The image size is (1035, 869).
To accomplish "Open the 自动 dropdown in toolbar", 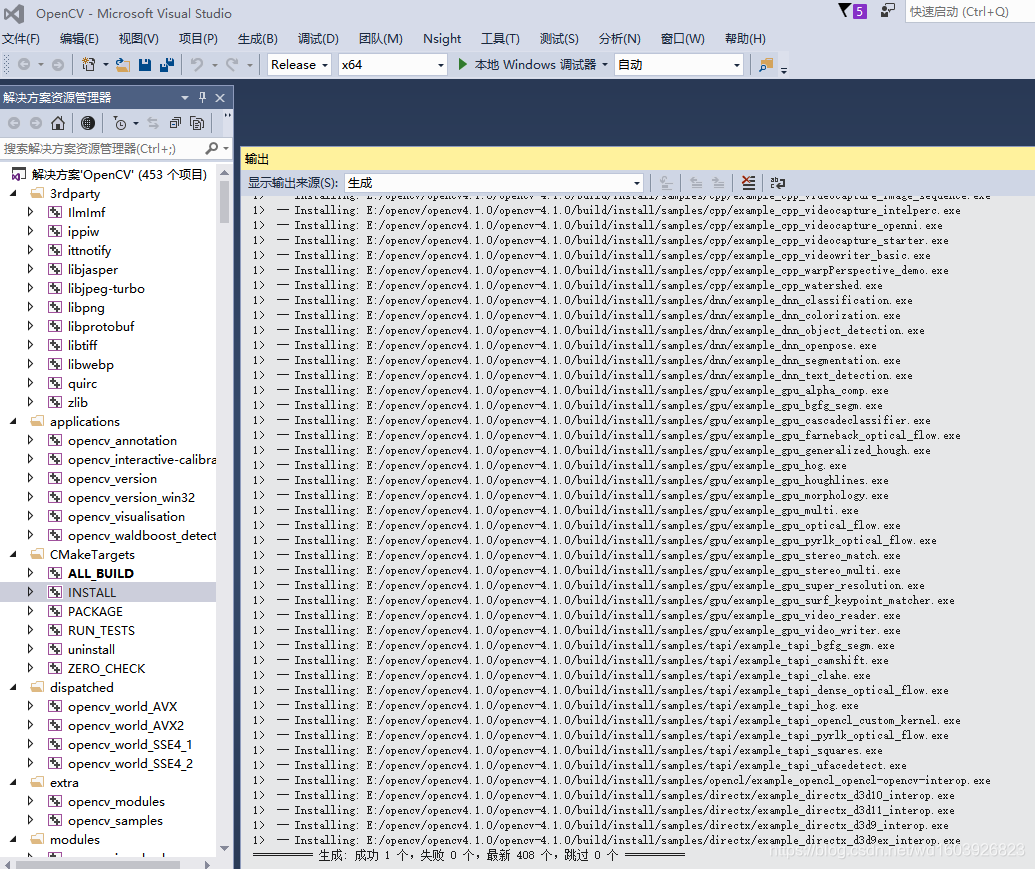I will (679, 65).
